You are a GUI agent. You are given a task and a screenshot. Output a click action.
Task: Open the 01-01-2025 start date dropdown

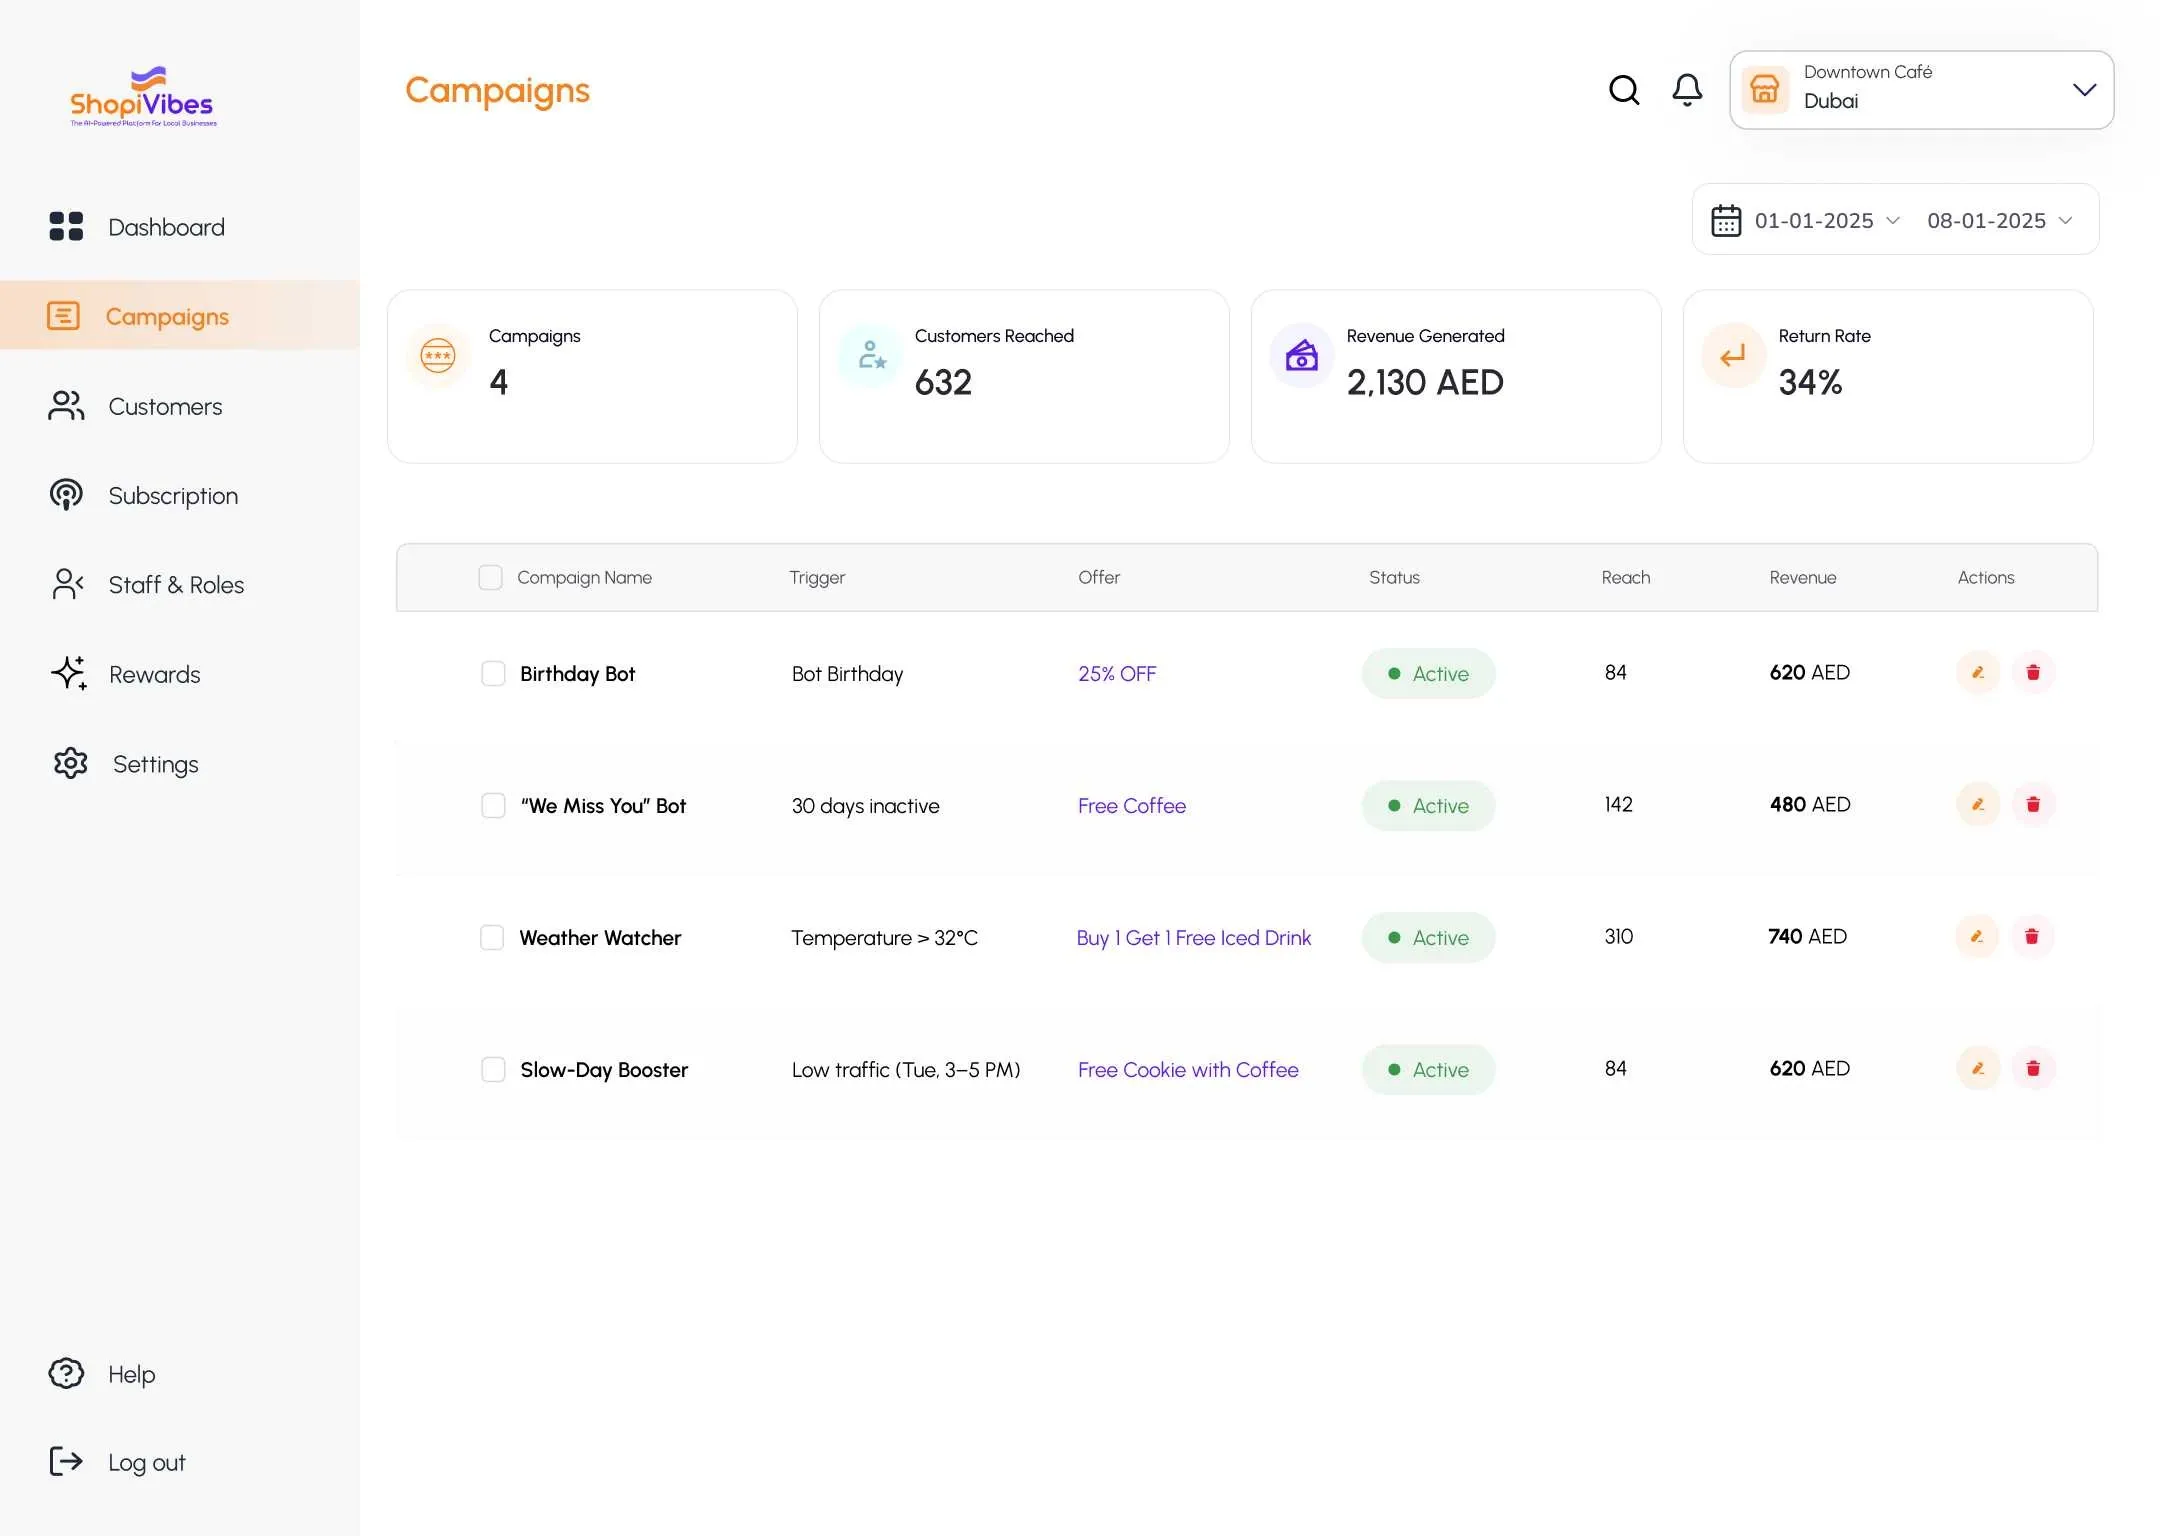(x=1827, y=220)
